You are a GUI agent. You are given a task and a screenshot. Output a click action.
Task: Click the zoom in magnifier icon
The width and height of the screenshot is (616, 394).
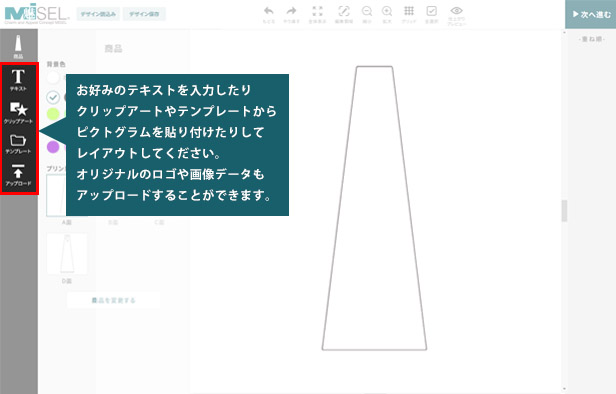pos(387,14)
